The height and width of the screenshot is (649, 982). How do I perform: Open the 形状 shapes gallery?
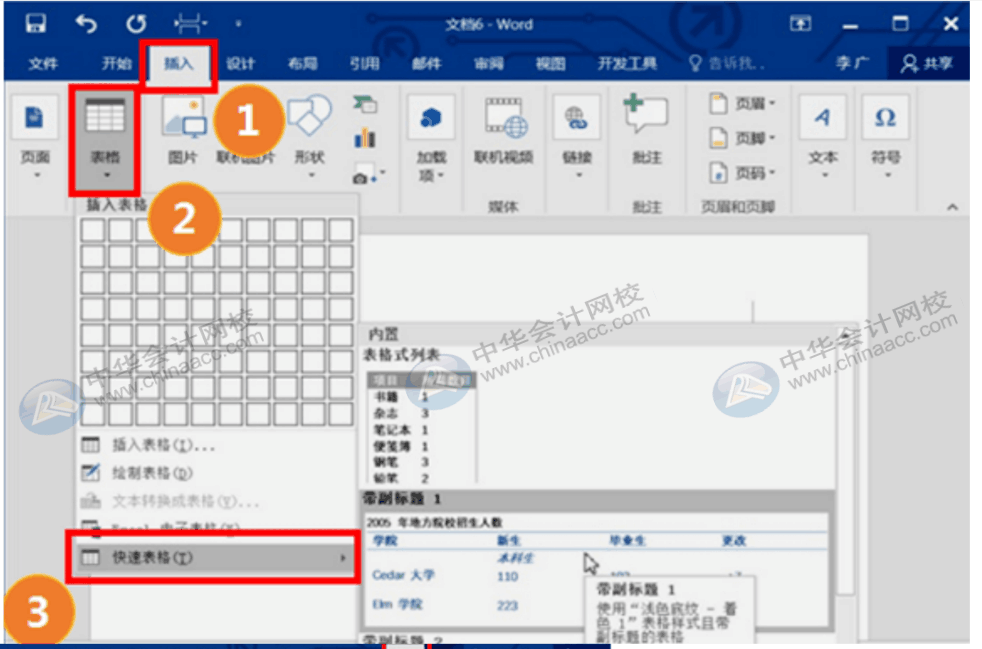click(x=309, y=138)
